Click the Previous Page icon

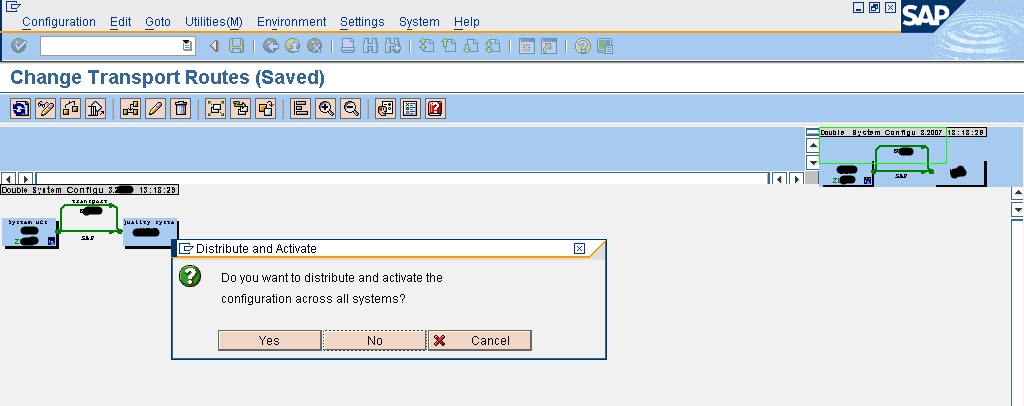pos(449,46)
